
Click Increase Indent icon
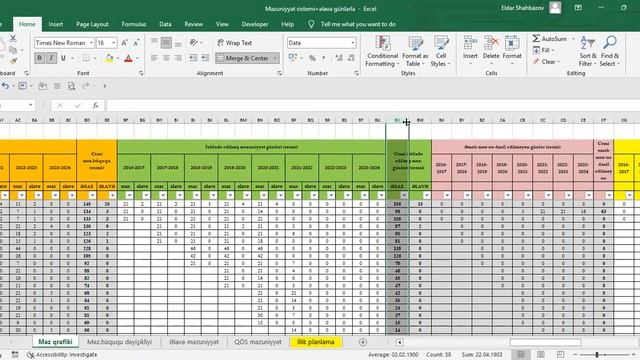pos(205,58)
